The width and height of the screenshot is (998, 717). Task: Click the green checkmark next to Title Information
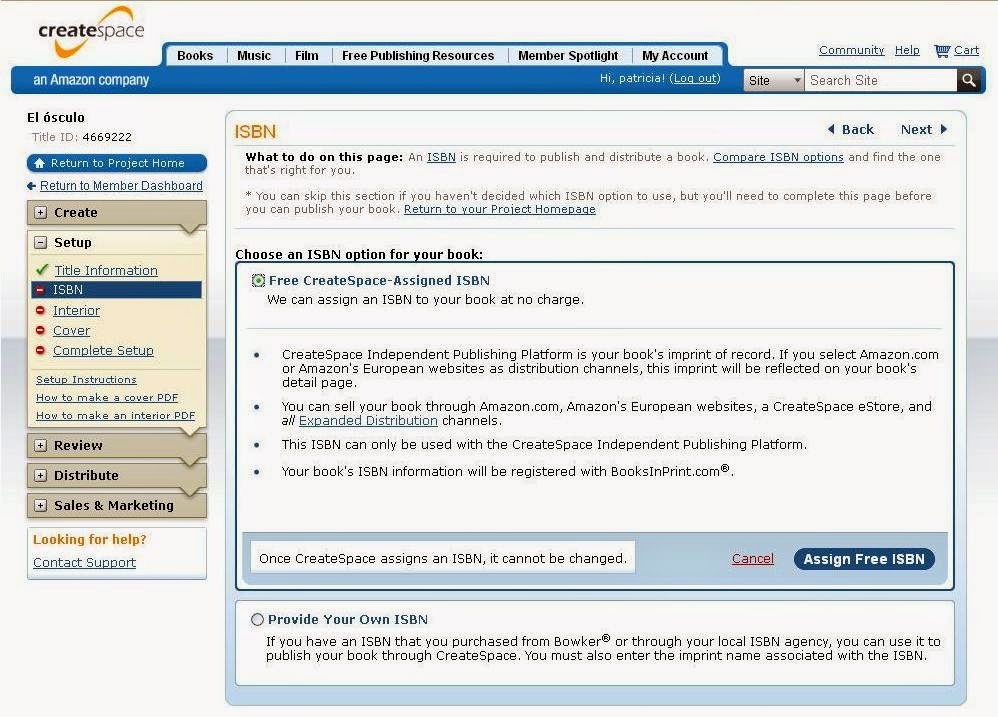click(x=42, y=270)
